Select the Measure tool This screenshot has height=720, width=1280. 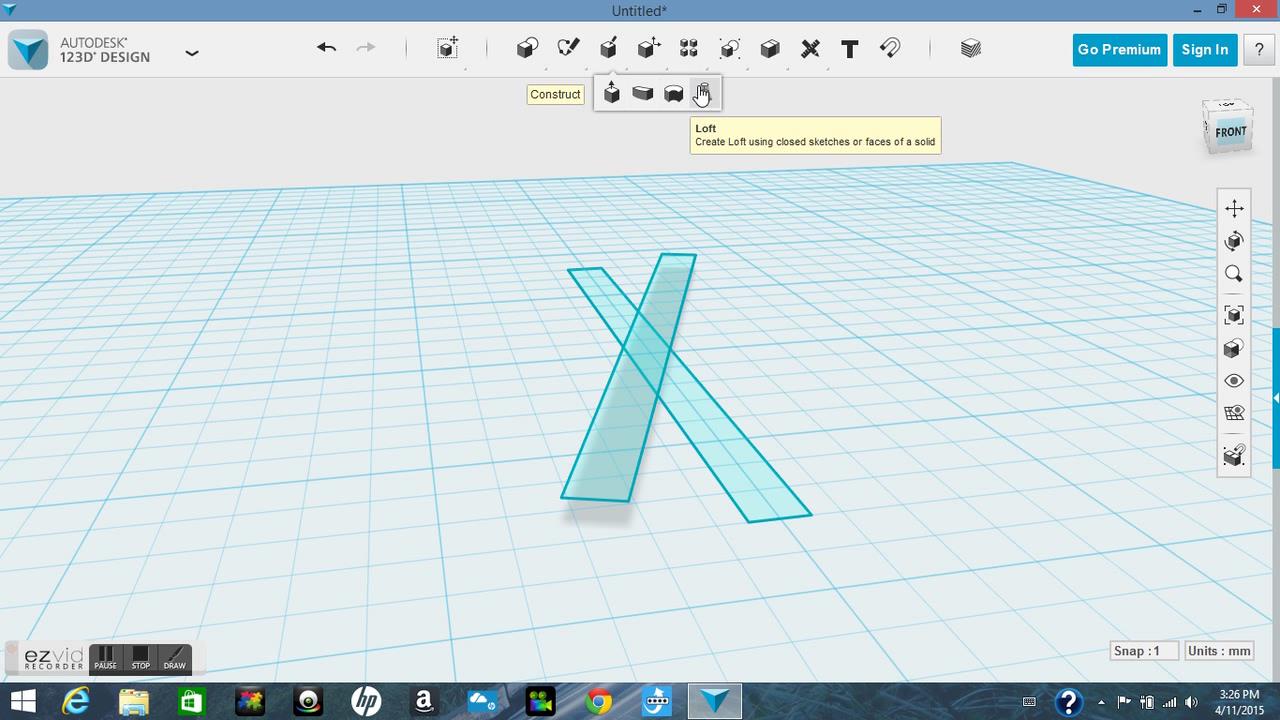coord(810,48)
